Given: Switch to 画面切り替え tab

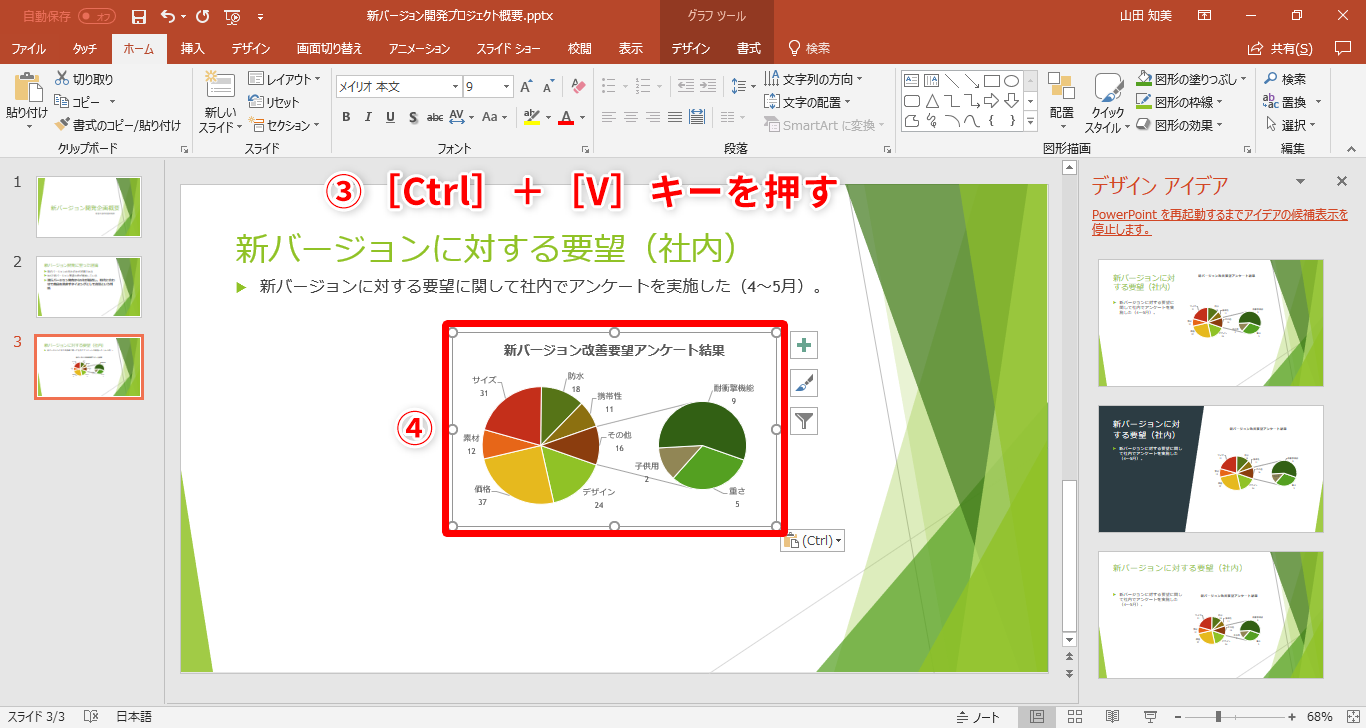Looking at the screenshot, I should (330, 48).
